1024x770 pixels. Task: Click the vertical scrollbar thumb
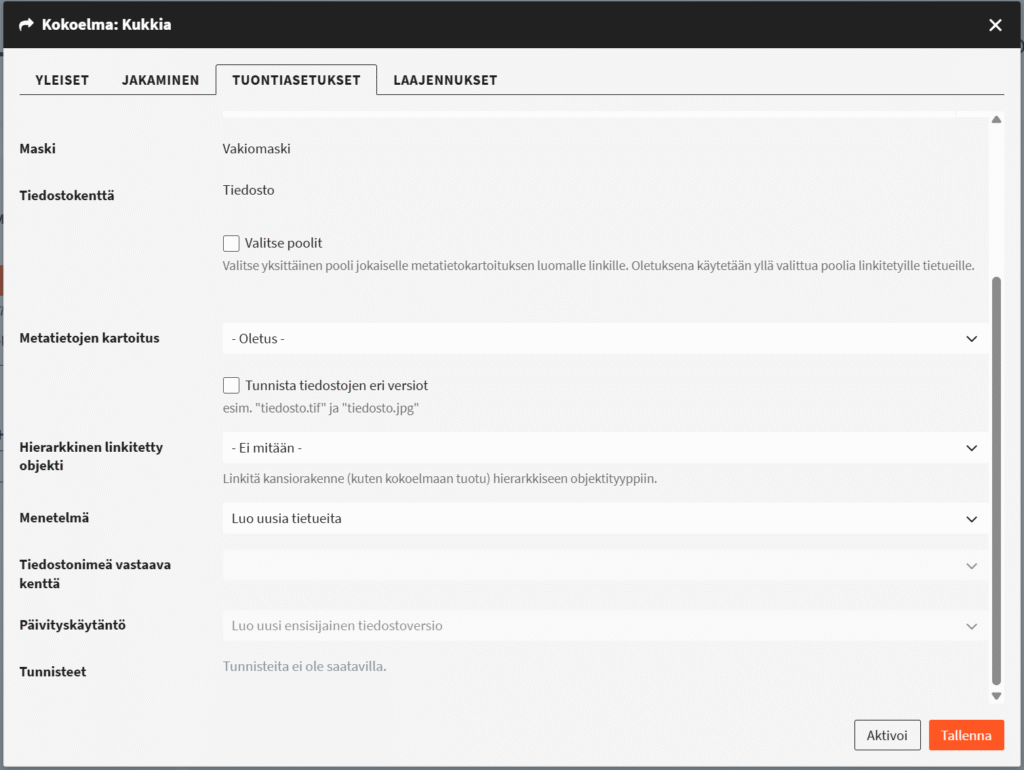[996, 481]
